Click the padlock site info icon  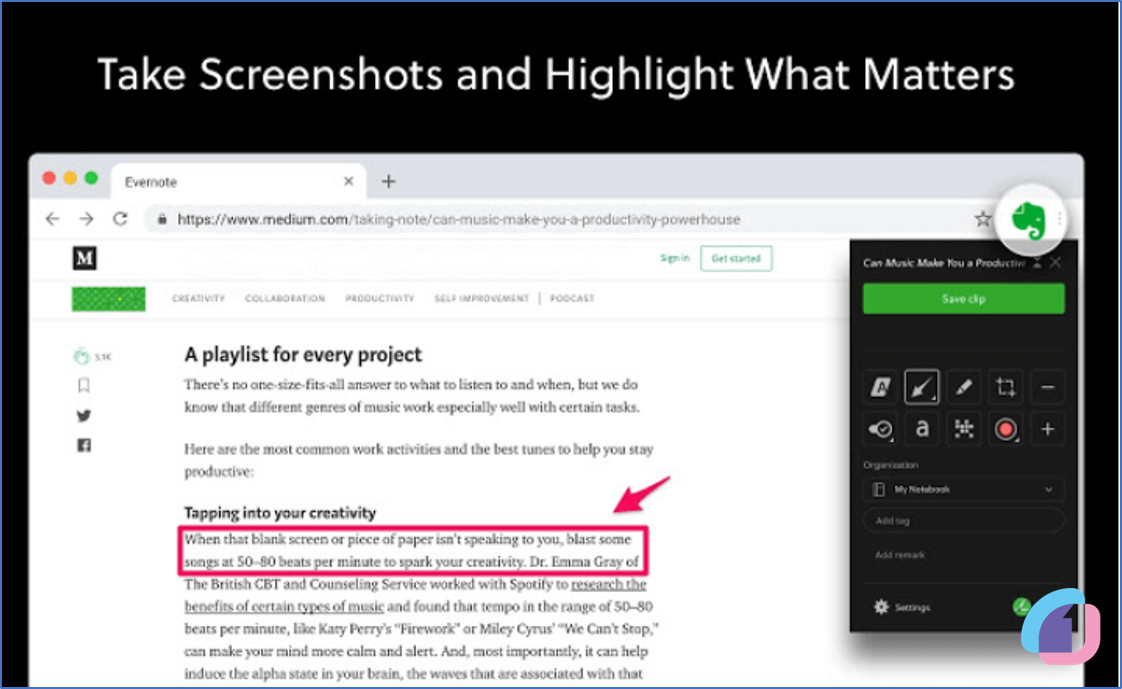pyautogui.click(x=162, y=219)
